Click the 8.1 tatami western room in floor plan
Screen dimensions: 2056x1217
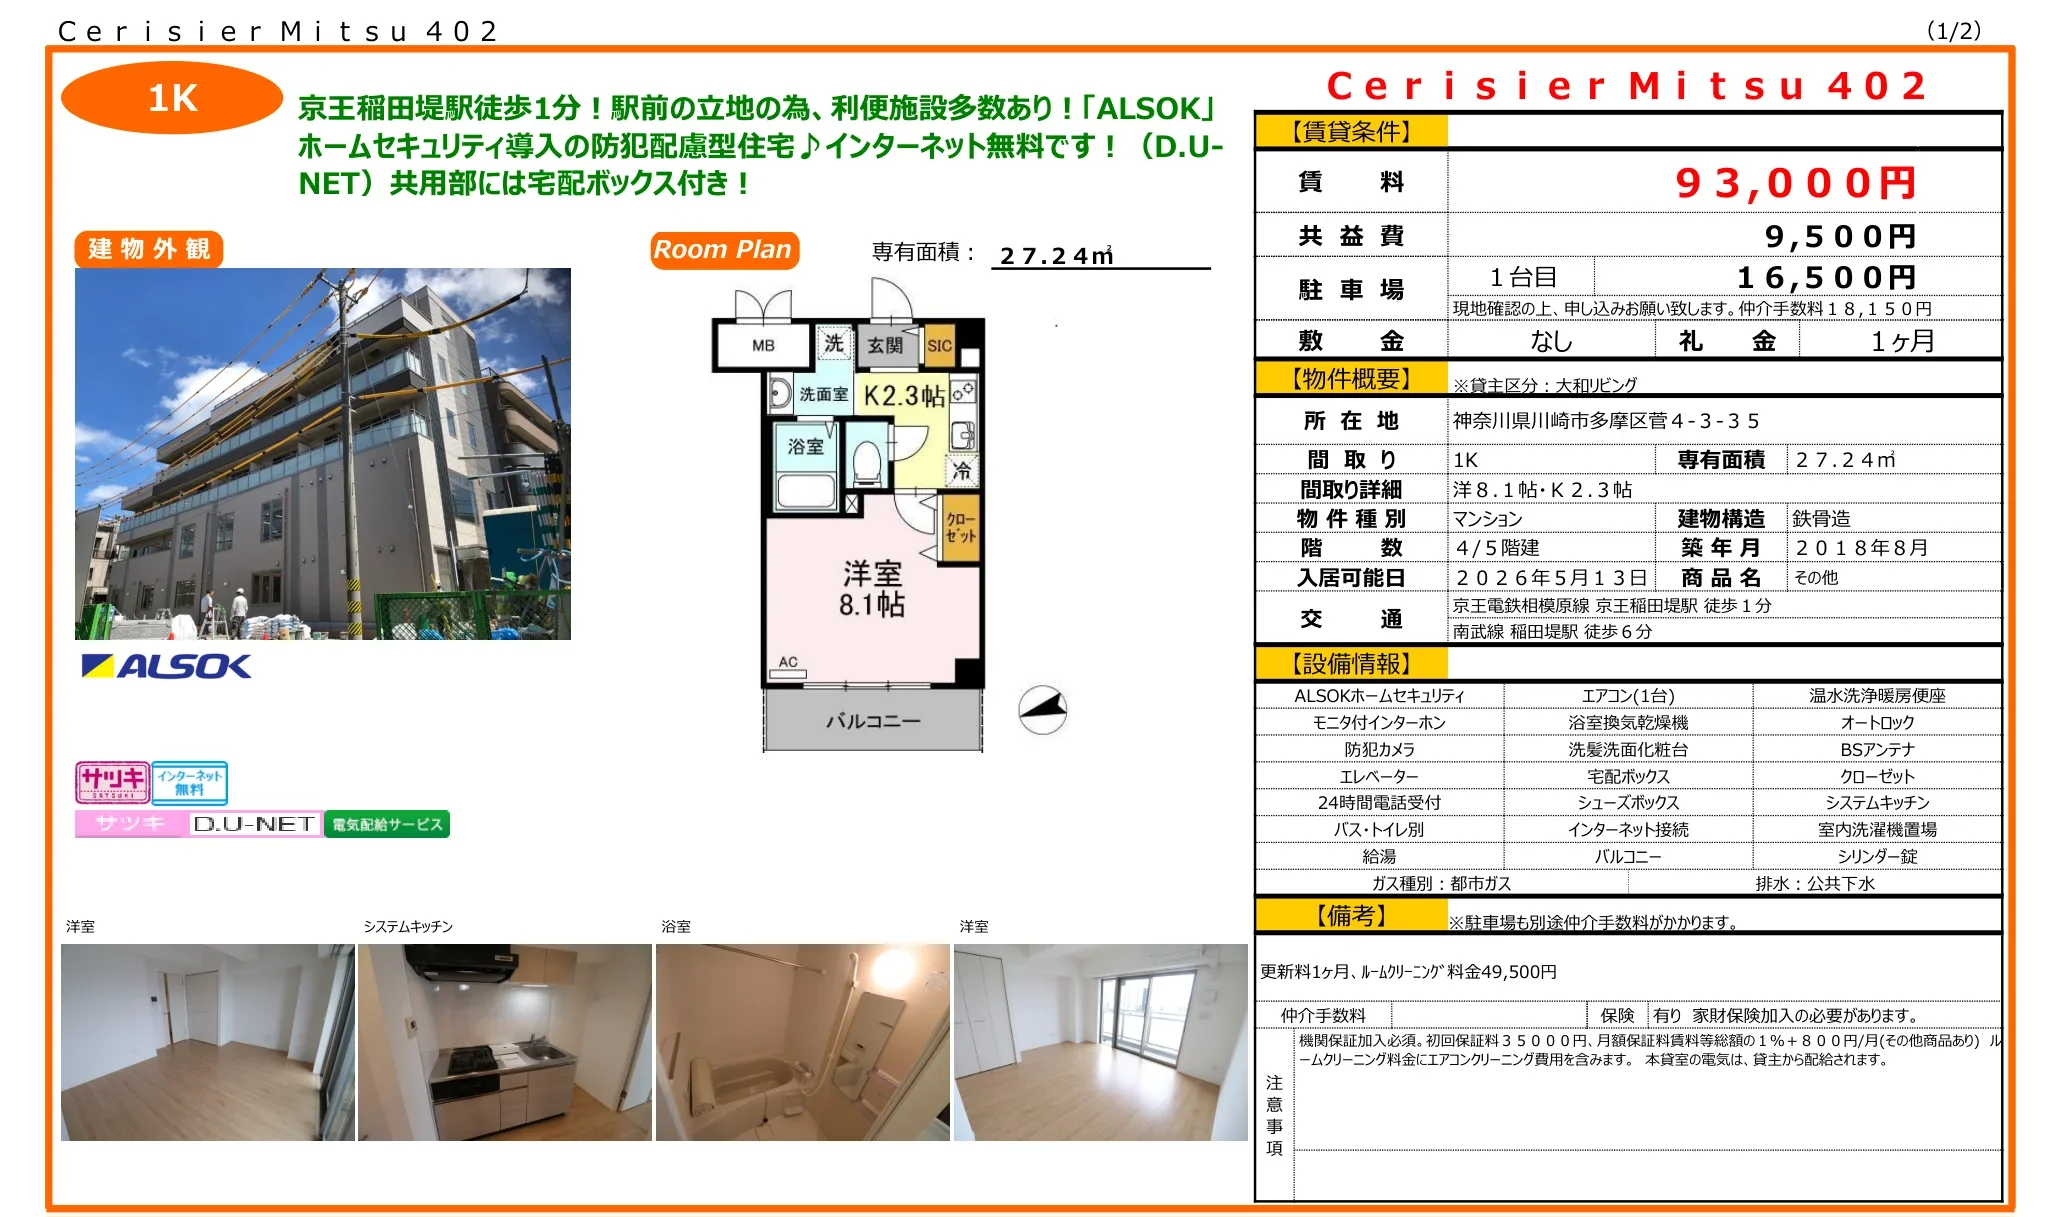872,590
